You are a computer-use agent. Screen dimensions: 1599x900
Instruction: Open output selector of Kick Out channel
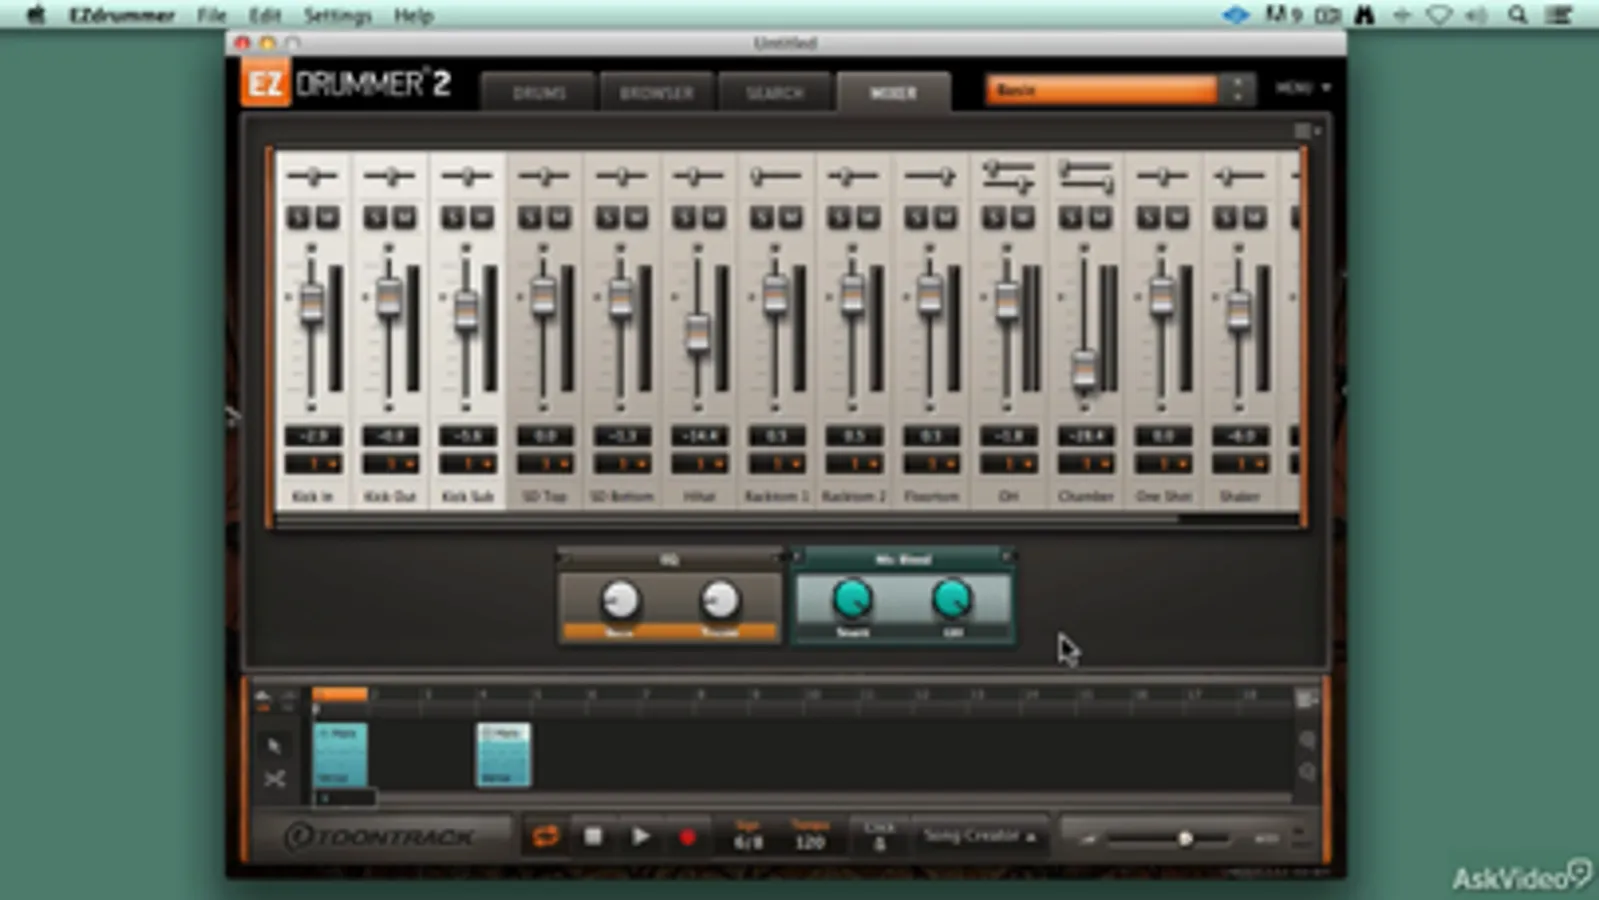(x=390, y=464)
